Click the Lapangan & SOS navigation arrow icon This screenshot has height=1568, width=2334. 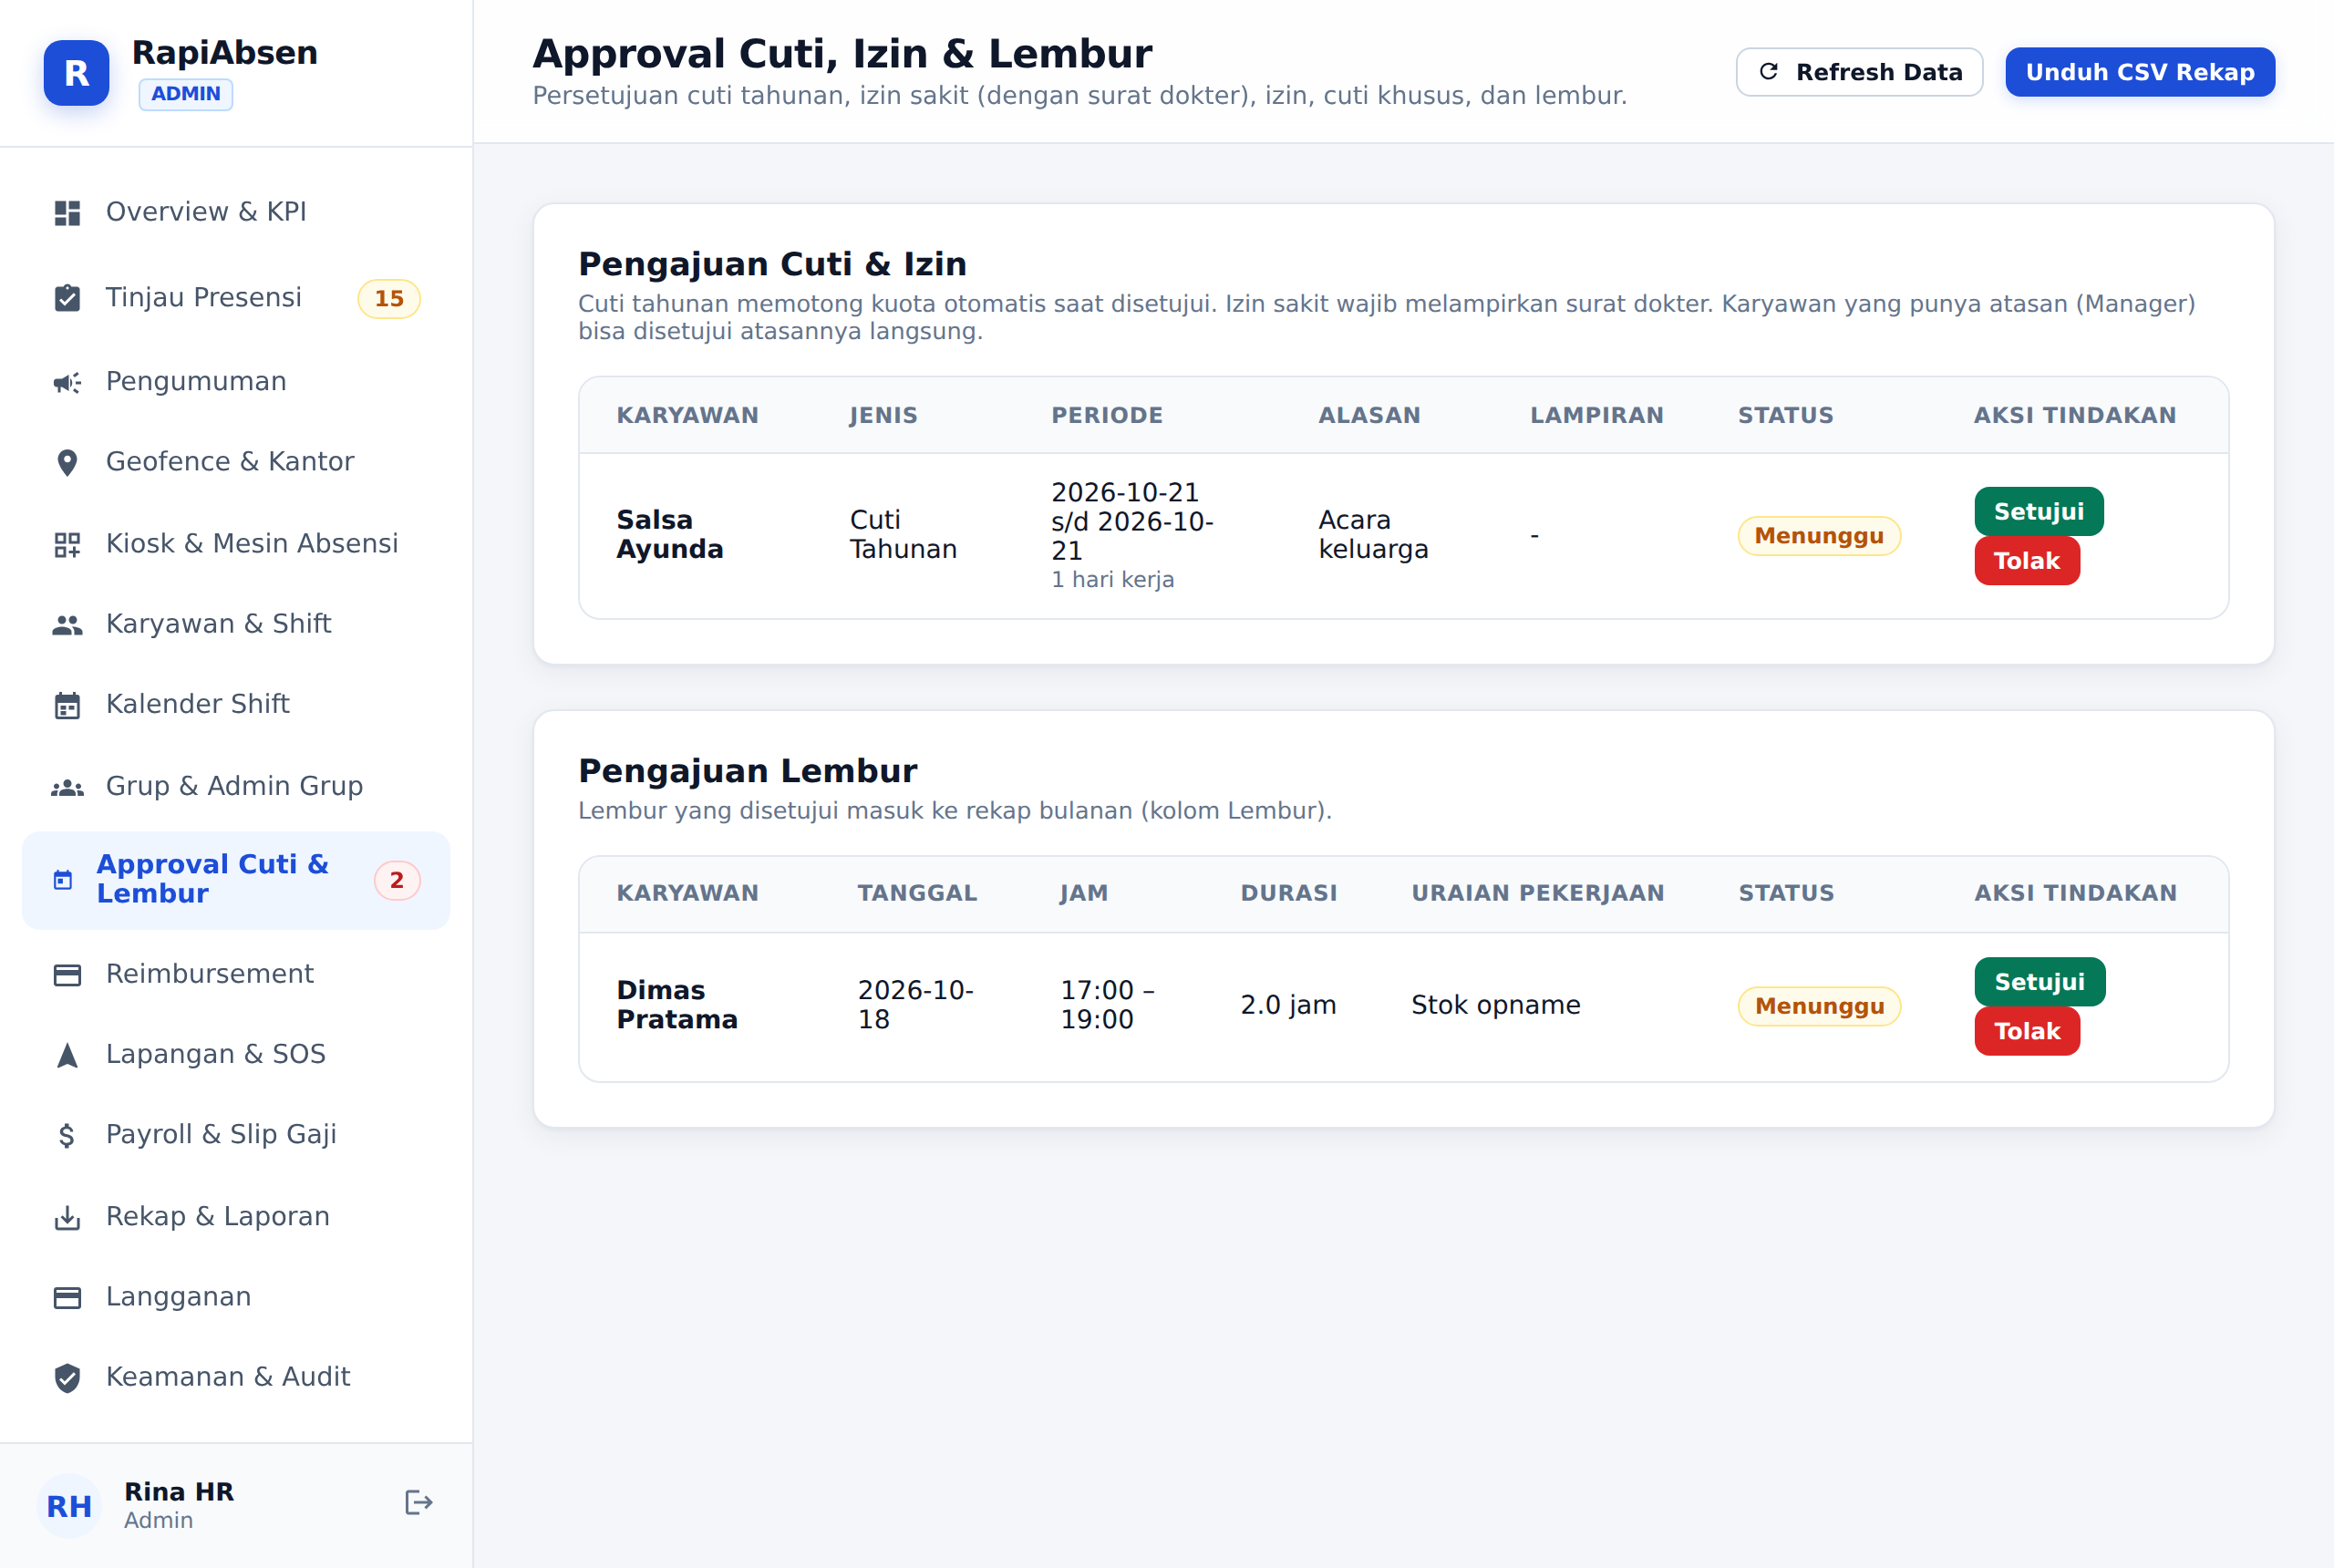(67, 1054)
